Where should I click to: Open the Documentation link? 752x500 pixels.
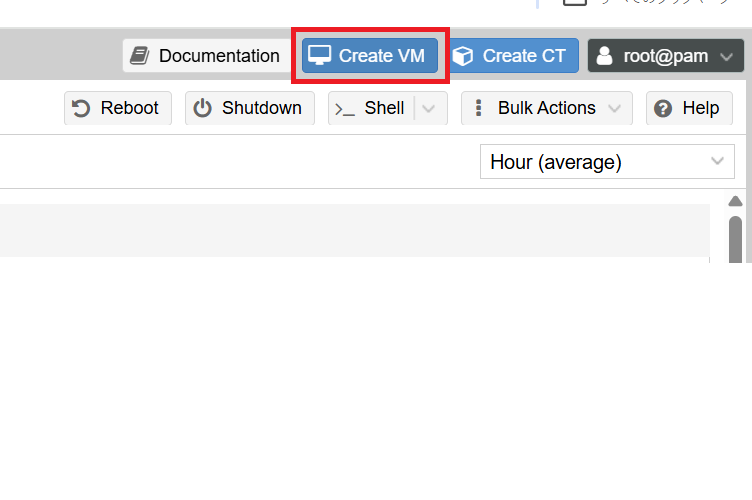pyautogui.click(x=218, y=56)
